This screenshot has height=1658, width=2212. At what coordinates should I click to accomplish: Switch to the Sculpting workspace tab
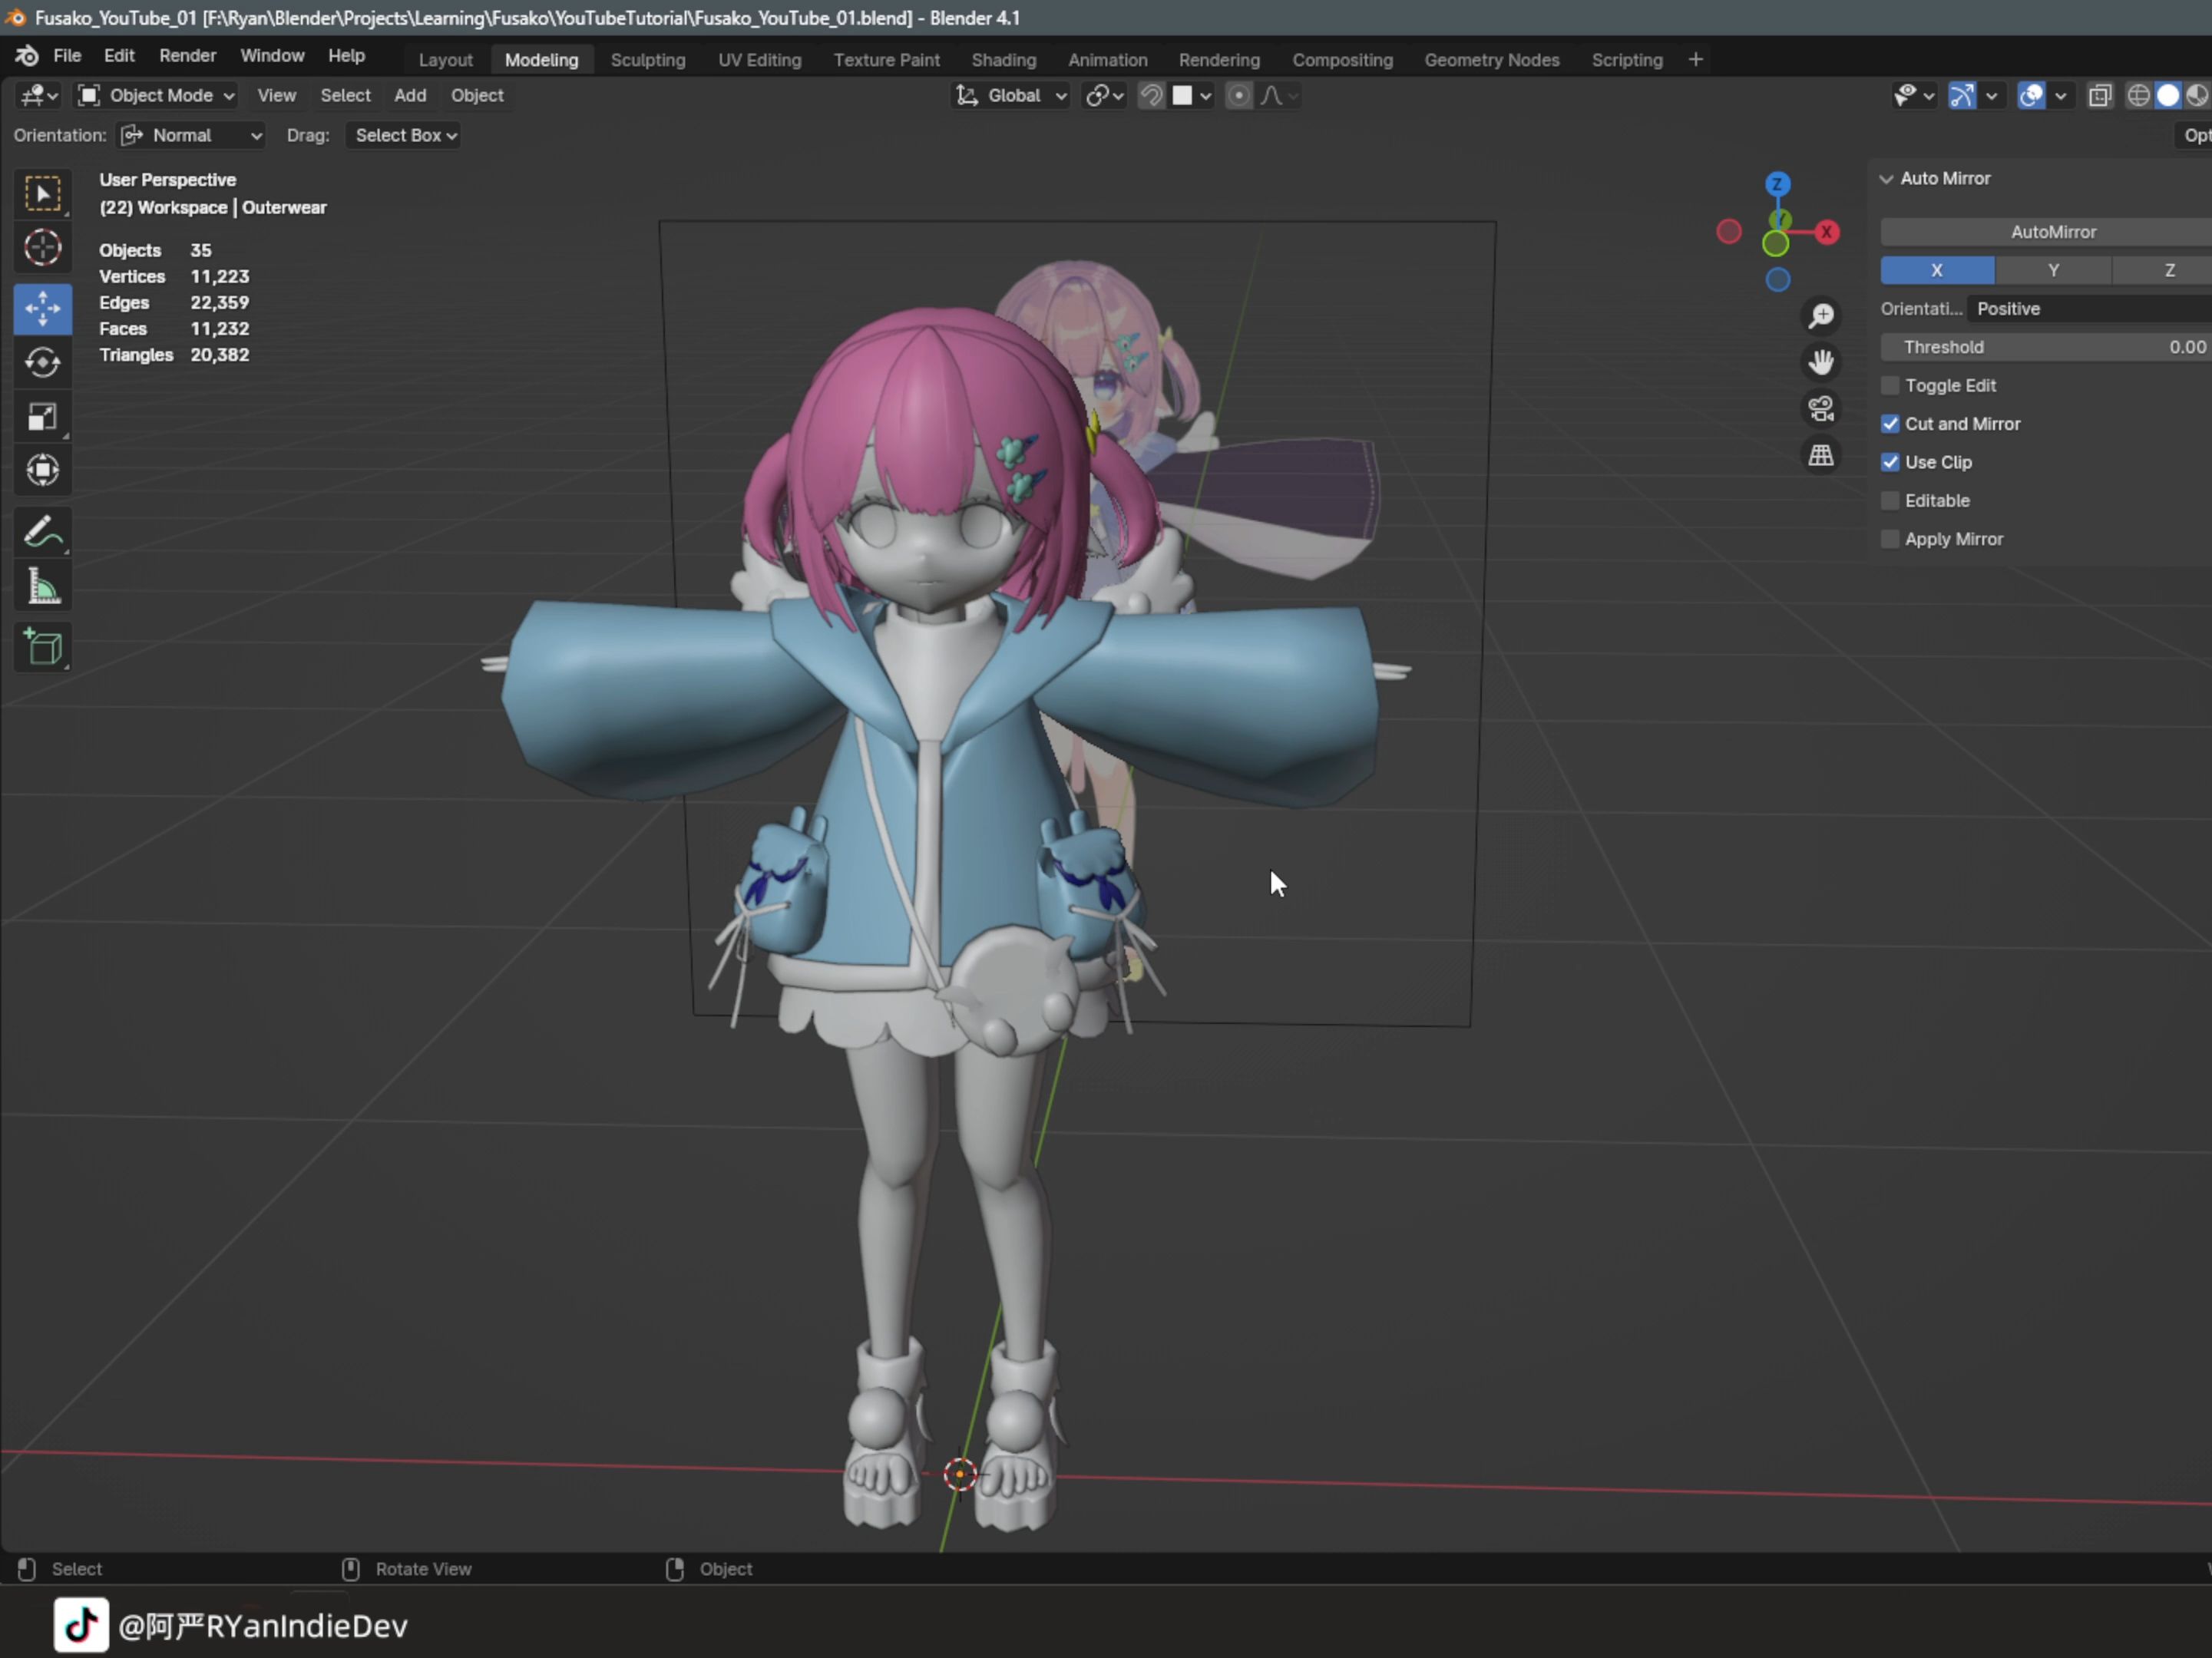click(x=647, y=60)
